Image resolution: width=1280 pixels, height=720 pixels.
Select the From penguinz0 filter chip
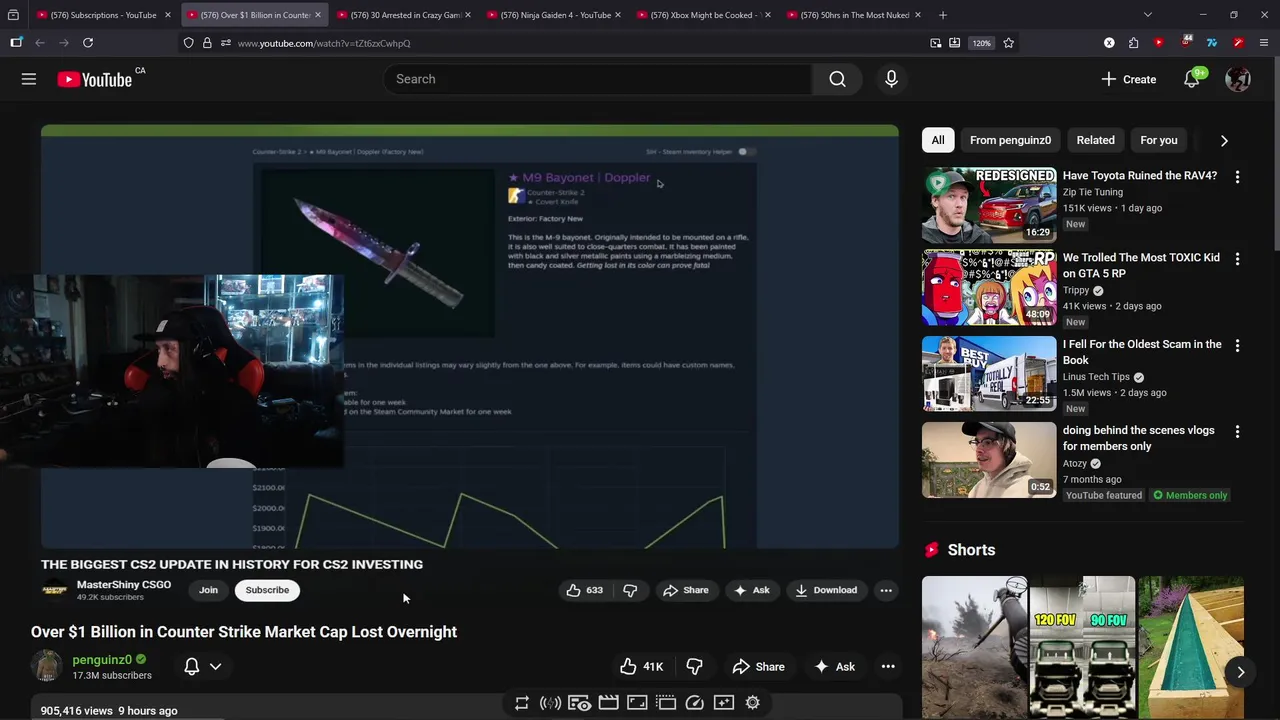(x=1010, y=140)
